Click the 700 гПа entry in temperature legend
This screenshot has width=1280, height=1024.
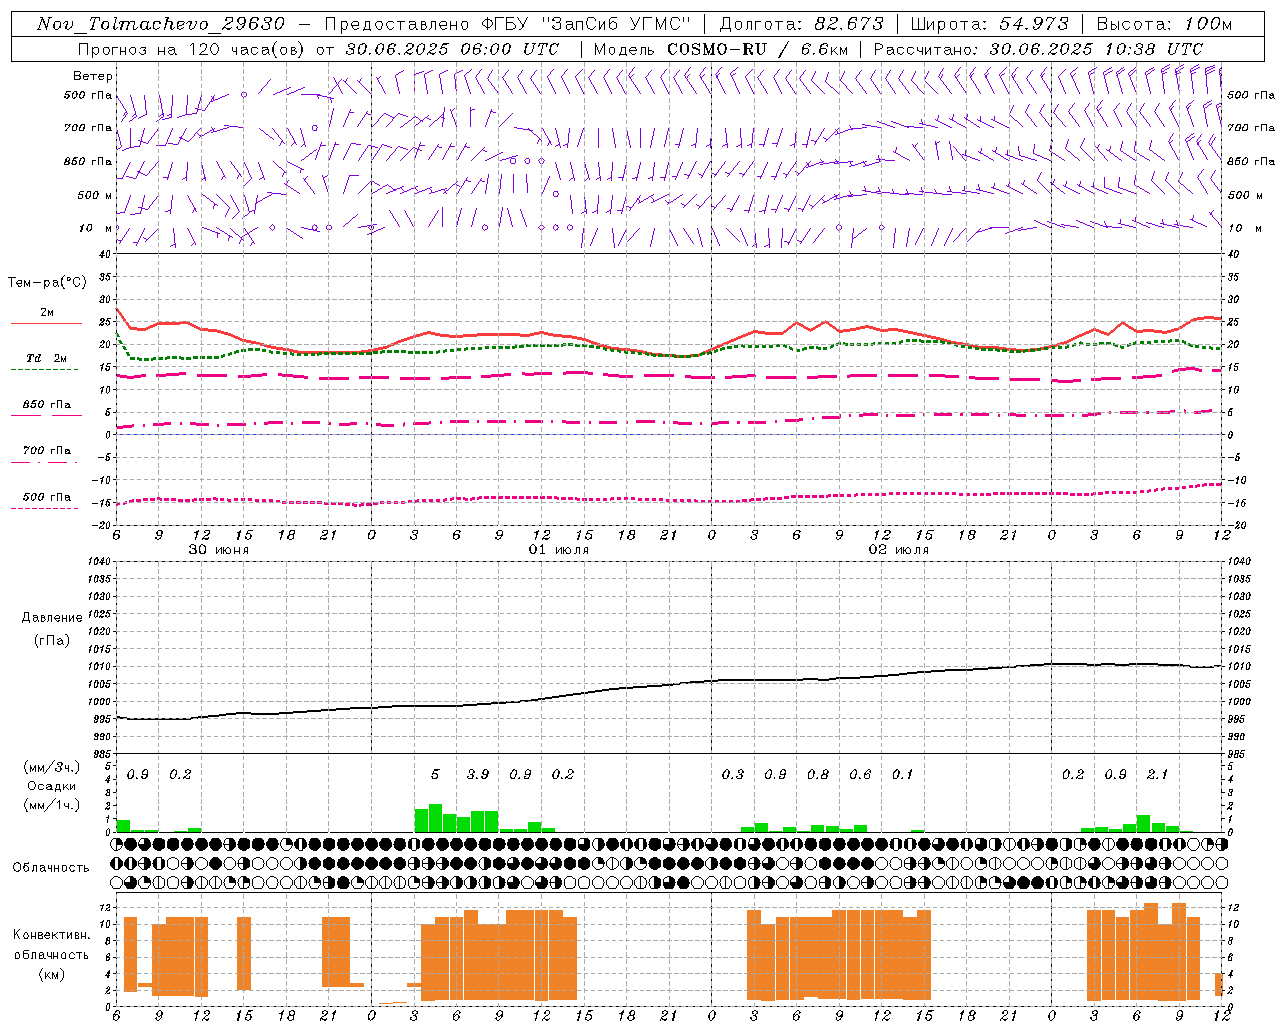click(47, 450)
